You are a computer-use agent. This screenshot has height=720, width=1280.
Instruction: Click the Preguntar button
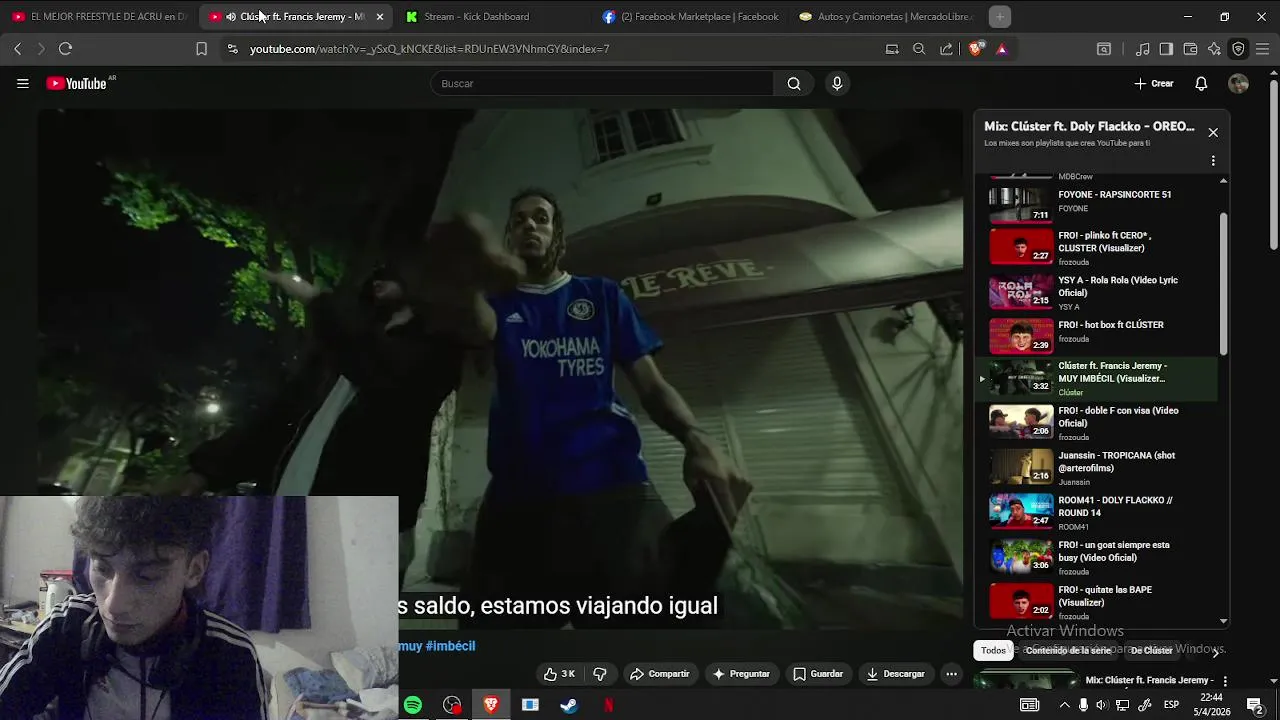(x=740, y=674)
